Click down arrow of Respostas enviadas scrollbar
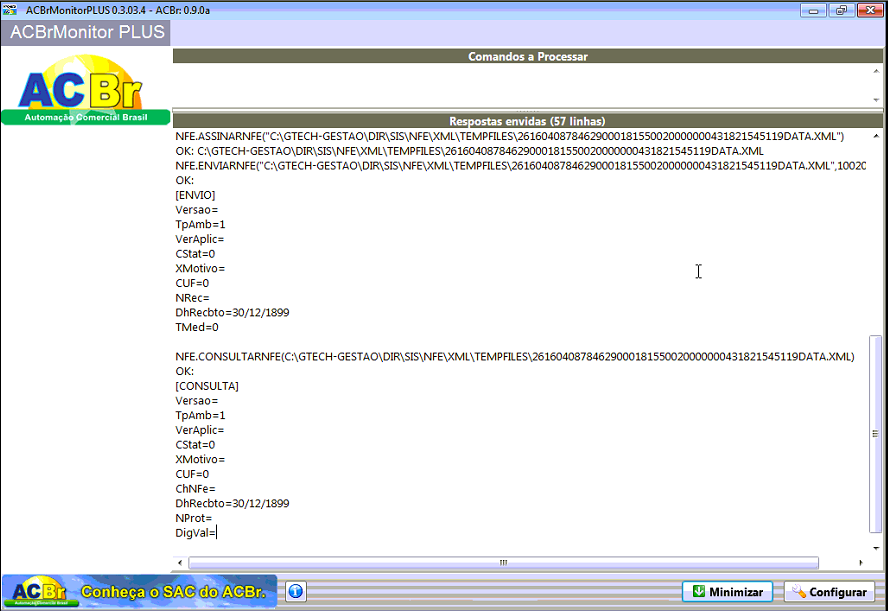Screen dimensions: 888x611 (x=876, y=548)
